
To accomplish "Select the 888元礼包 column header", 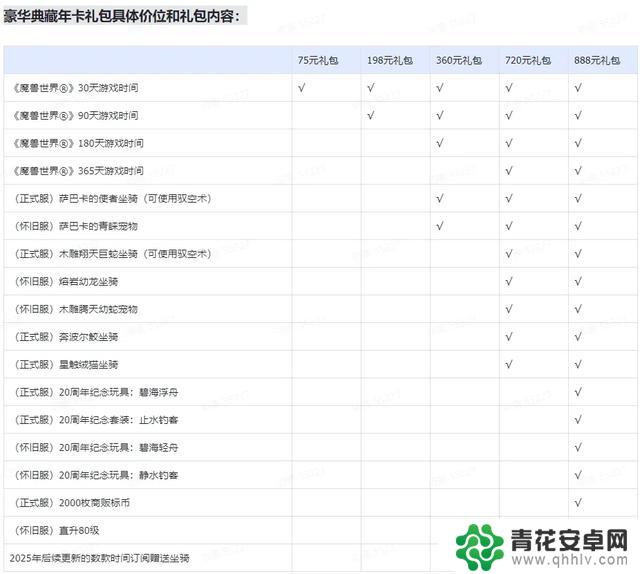I will [597, 60].
